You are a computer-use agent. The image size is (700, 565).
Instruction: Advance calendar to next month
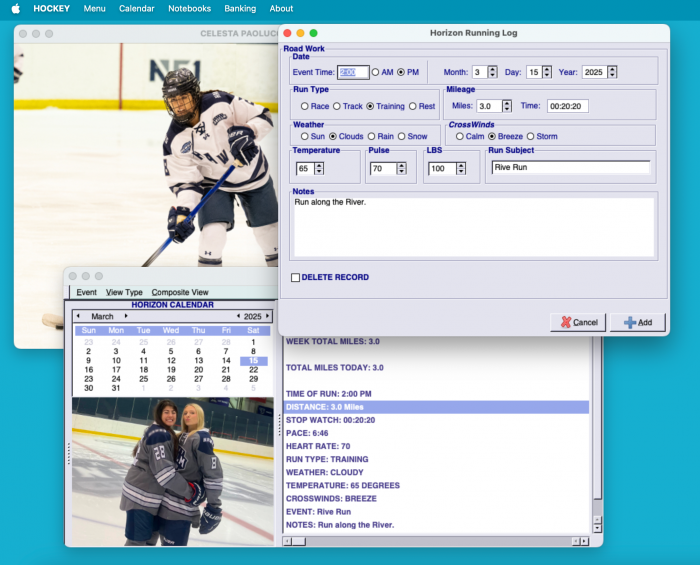click(126, 316)
